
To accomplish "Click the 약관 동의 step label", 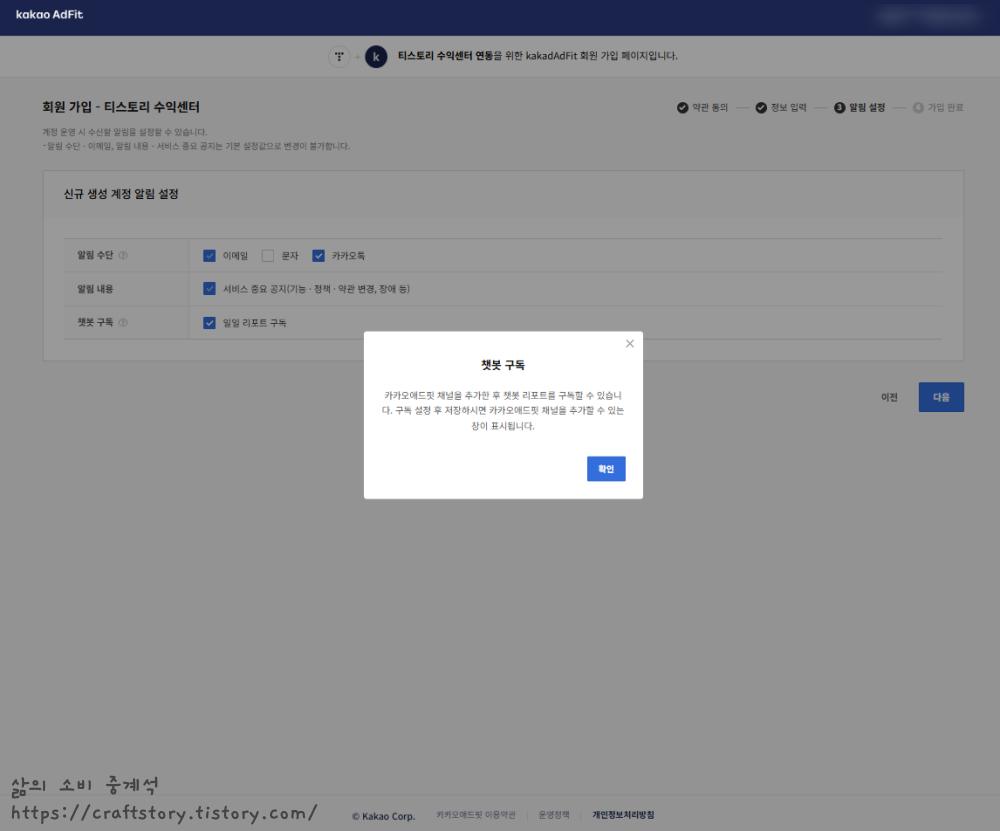I will pyautogui.click(x=710, y=107).
